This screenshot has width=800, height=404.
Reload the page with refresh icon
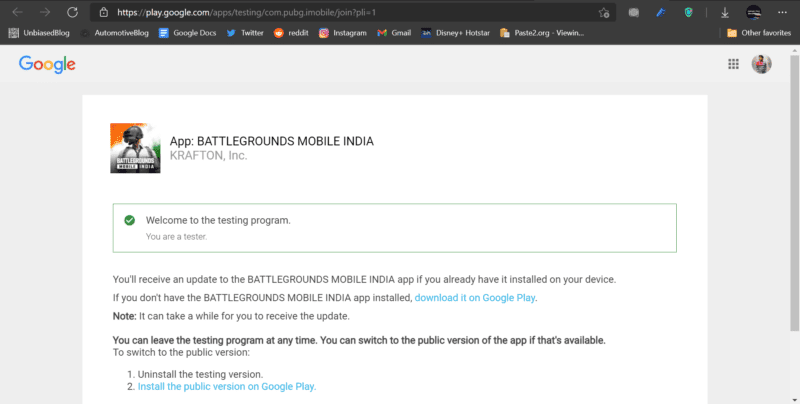click(72, 12)
